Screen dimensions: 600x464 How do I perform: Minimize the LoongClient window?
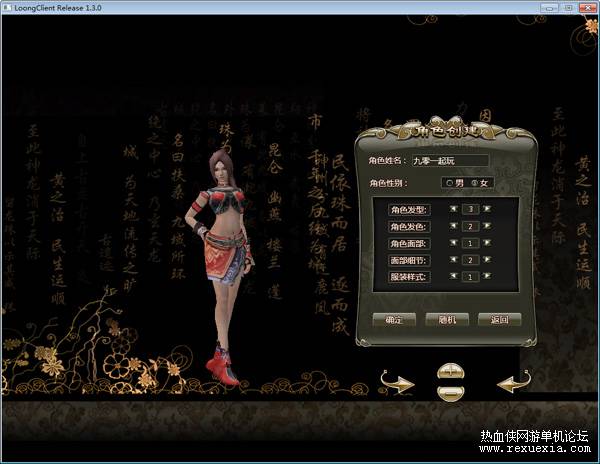(549, 8)
